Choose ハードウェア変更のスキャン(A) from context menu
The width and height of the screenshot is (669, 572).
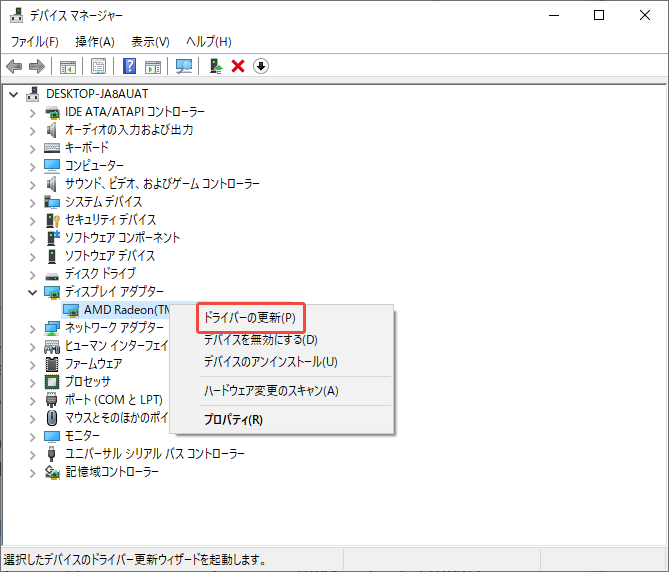pyautogui.click(x=271, y=391)
